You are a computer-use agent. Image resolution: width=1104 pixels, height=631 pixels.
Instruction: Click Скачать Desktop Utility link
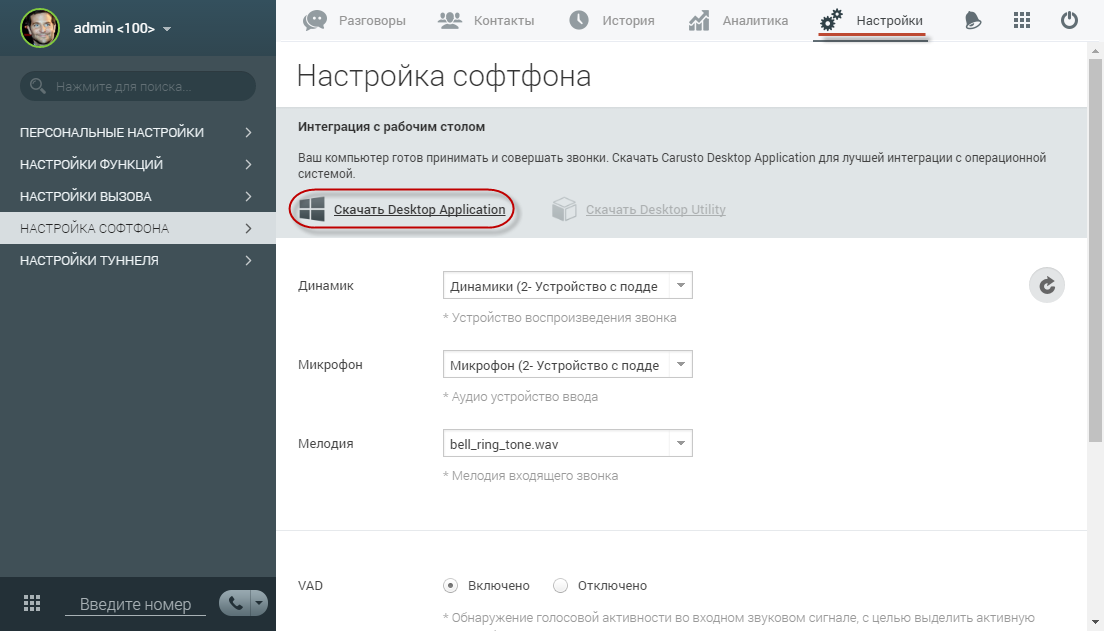656,209
